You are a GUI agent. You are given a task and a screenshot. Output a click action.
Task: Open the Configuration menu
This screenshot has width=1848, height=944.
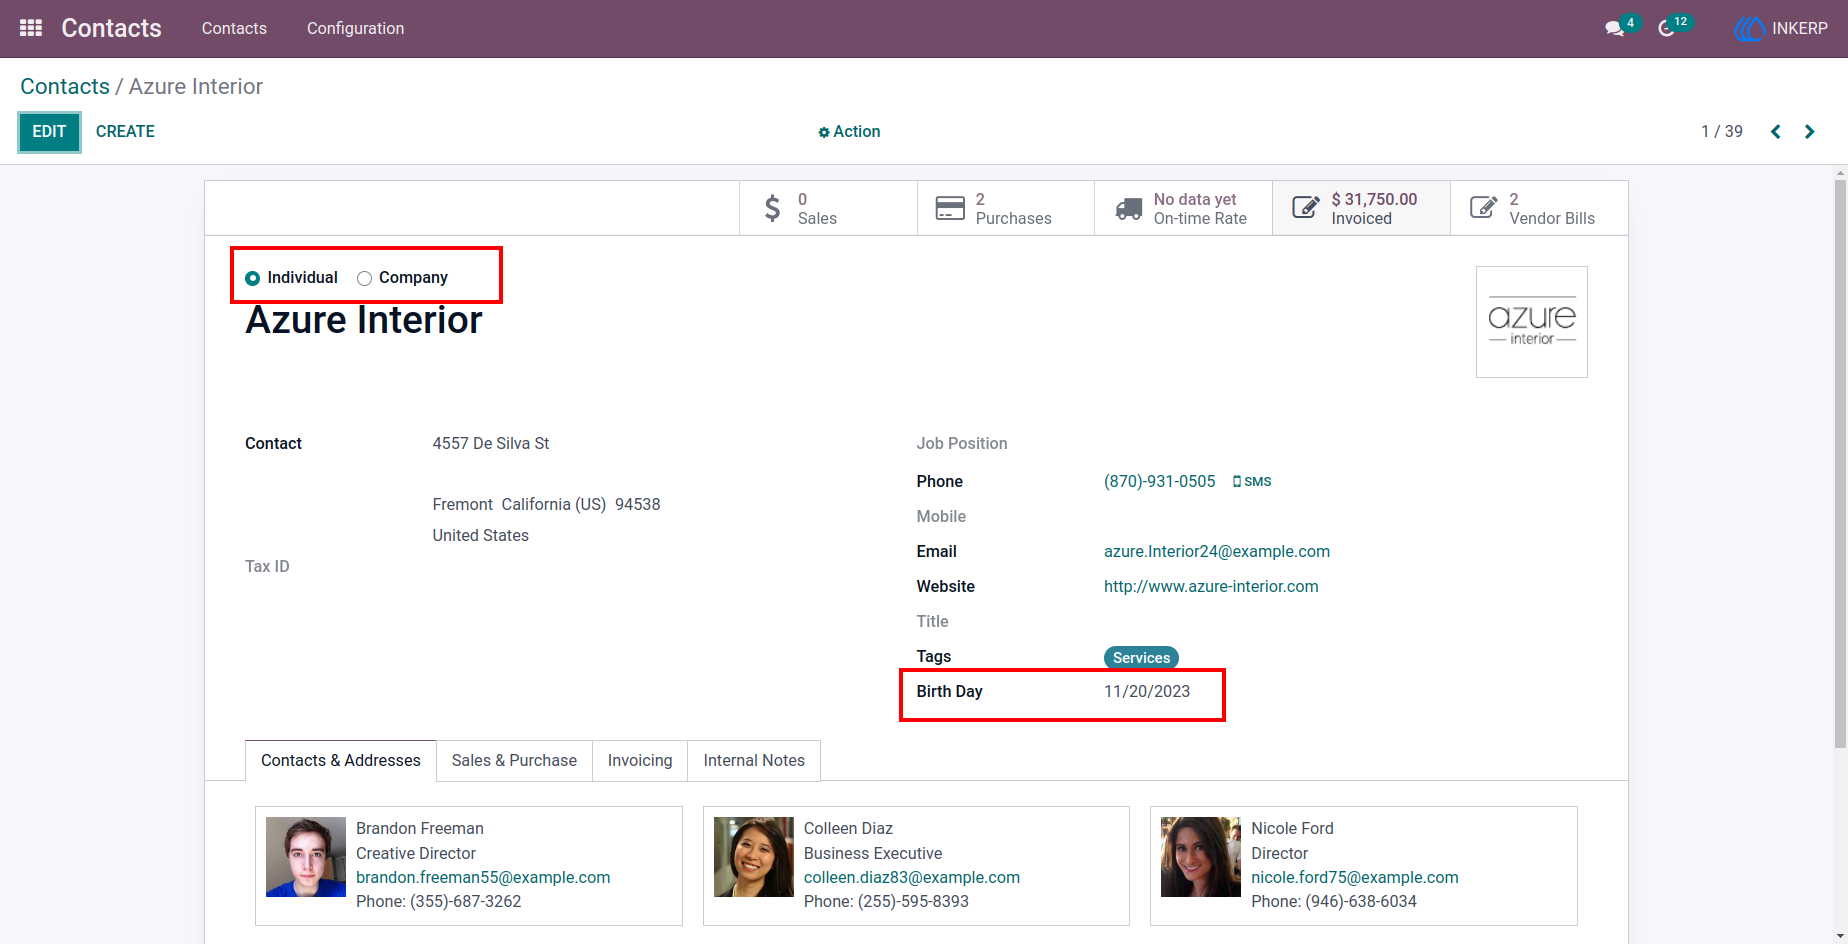[x=355, y=29]
